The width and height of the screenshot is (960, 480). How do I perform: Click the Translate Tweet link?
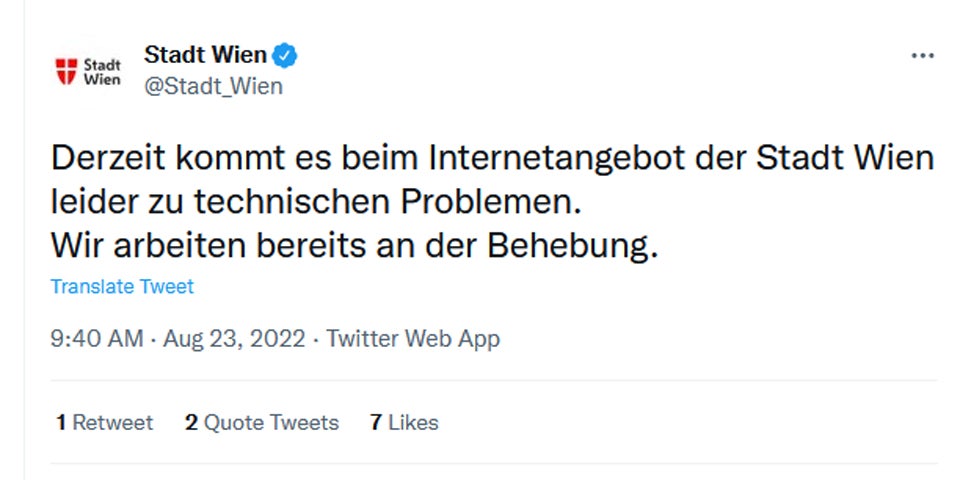(x=122, y=287)
